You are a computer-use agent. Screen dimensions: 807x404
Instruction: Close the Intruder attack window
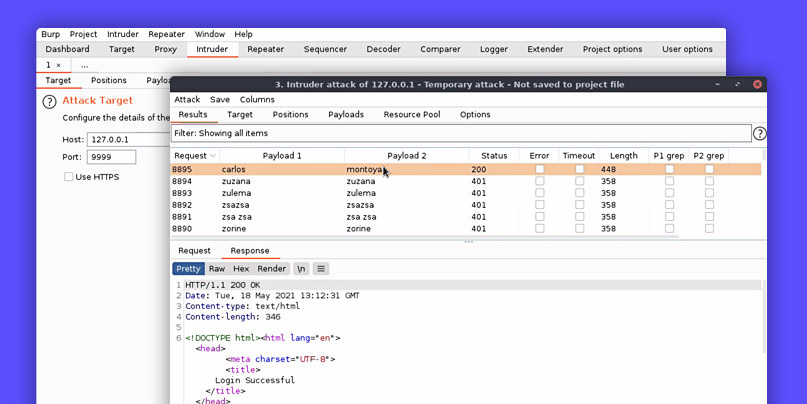coord(757,84)
